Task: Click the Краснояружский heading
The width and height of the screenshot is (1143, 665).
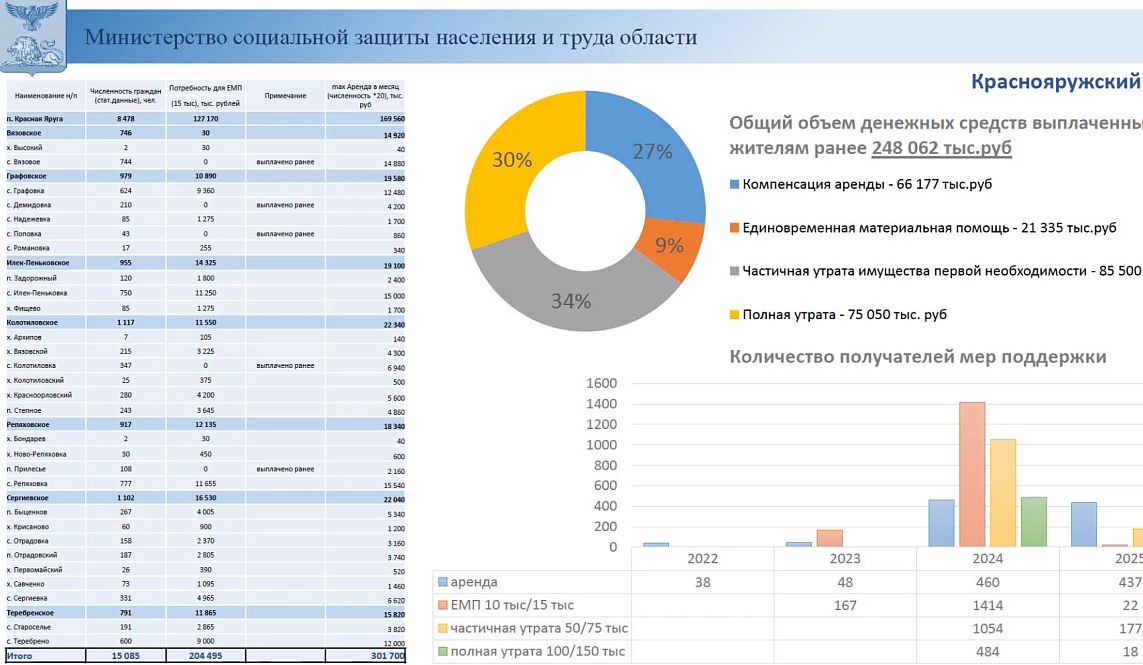Action: coord(1055,82)
